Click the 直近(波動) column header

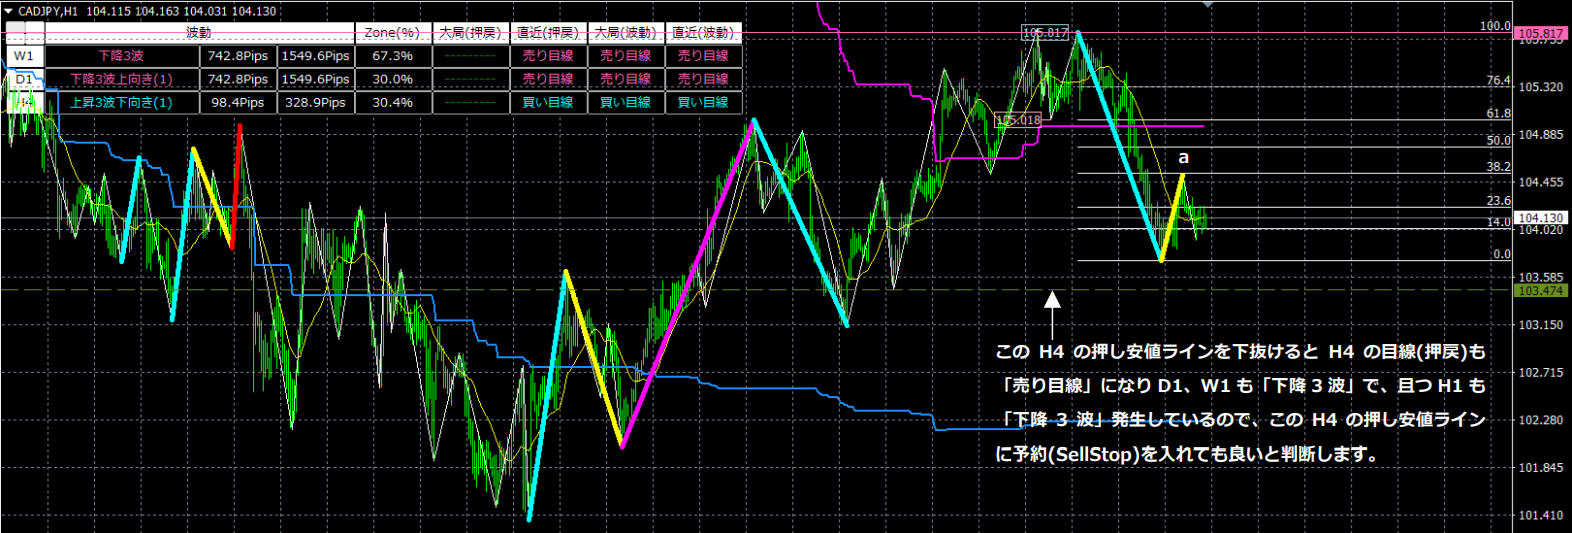pyautogui.click(x=704, y=33)
